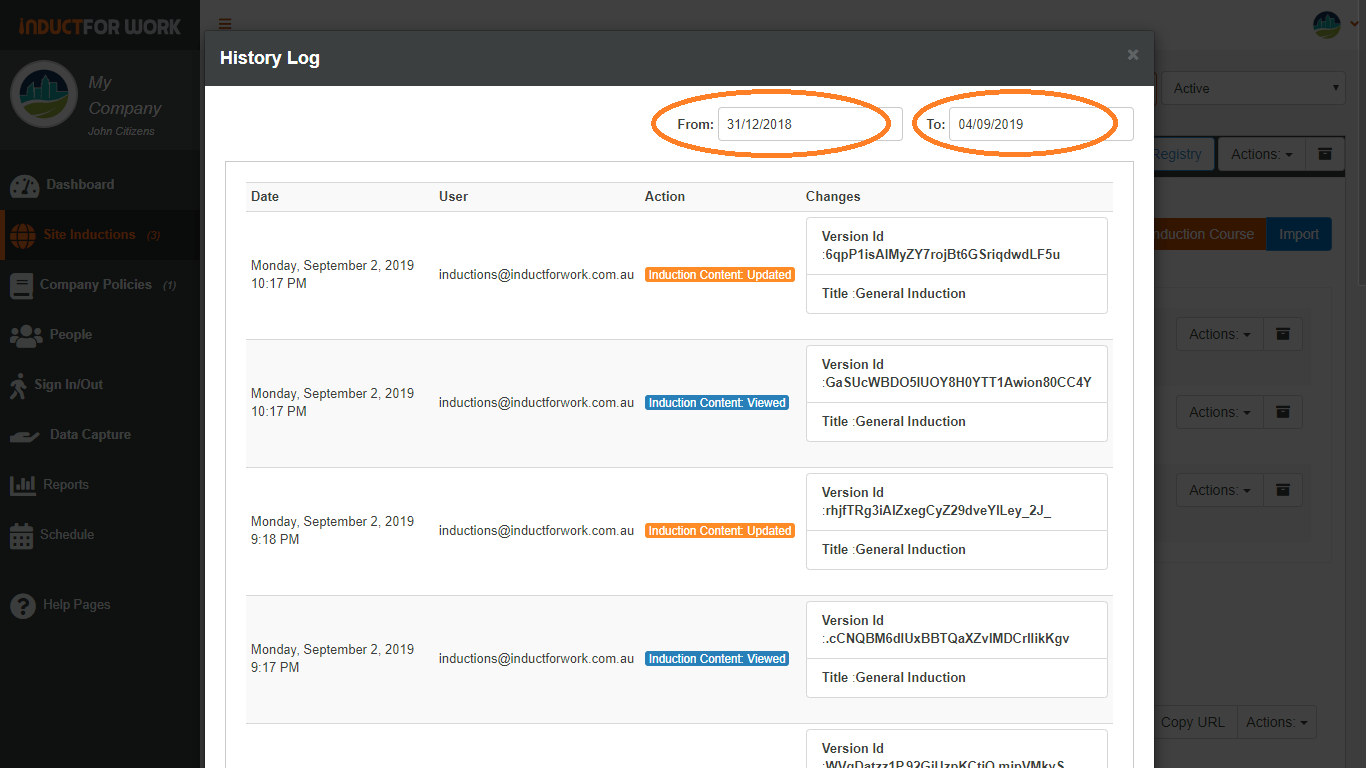1366x768 pixels.
Task: Open the Active status dropdown
Action: (1253, 88)
